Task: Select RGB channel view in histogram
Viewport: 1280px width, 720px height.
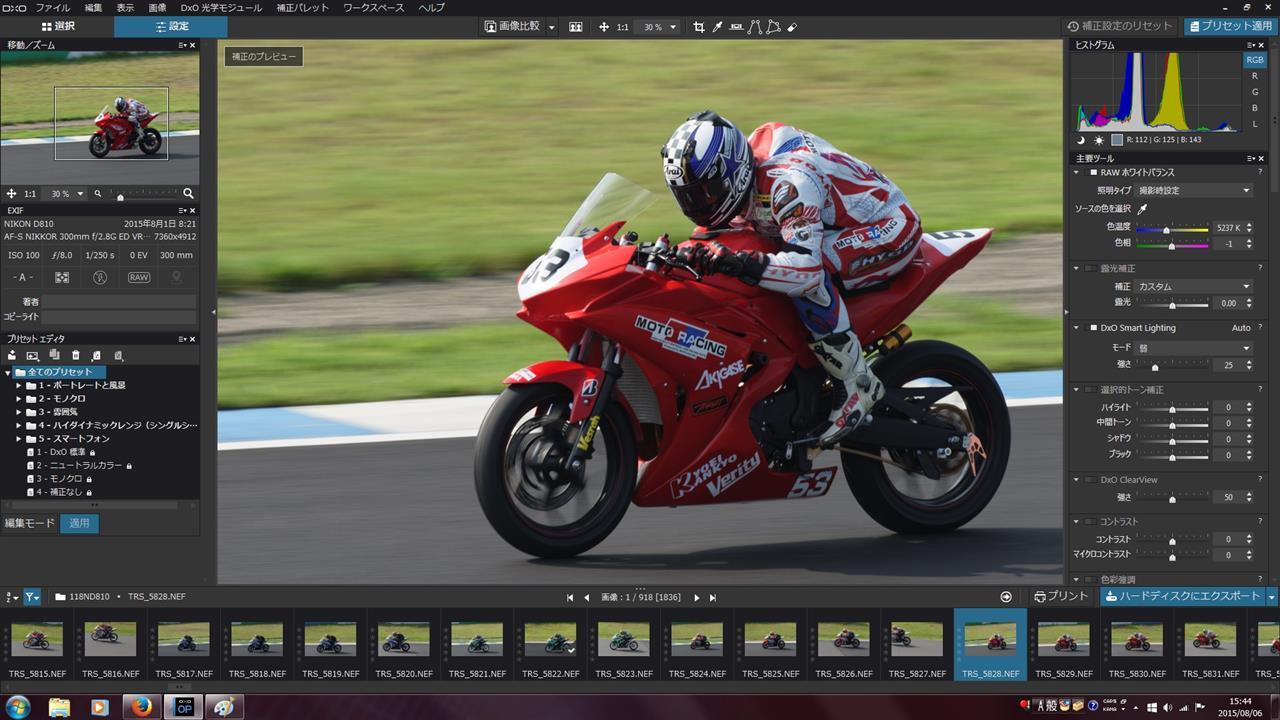Action: pyautogui.click(x=1255, y=60)
